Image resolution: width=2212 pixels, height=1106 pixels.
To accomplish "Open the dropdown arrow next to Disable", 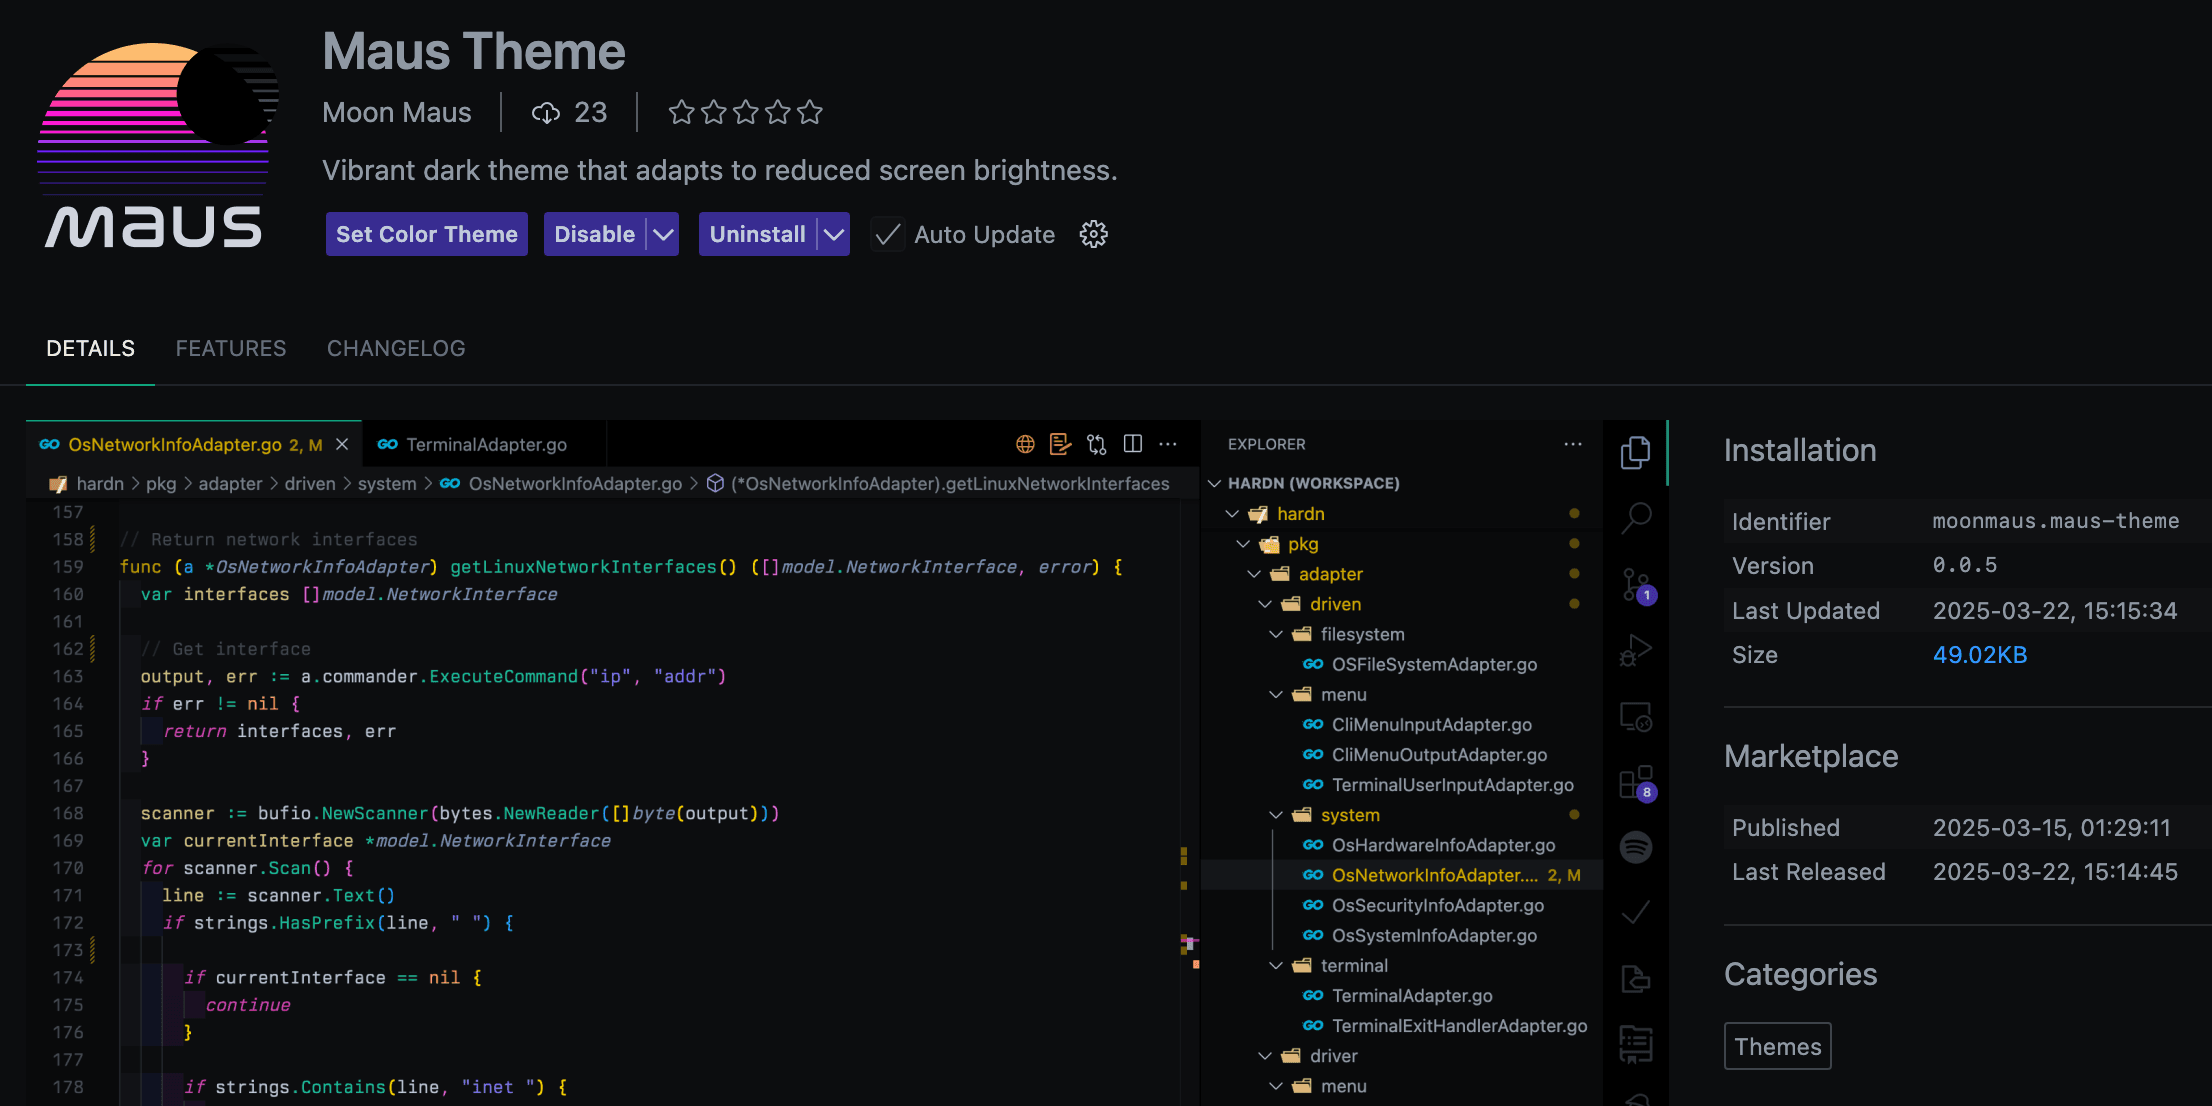I will click(663, 234).
